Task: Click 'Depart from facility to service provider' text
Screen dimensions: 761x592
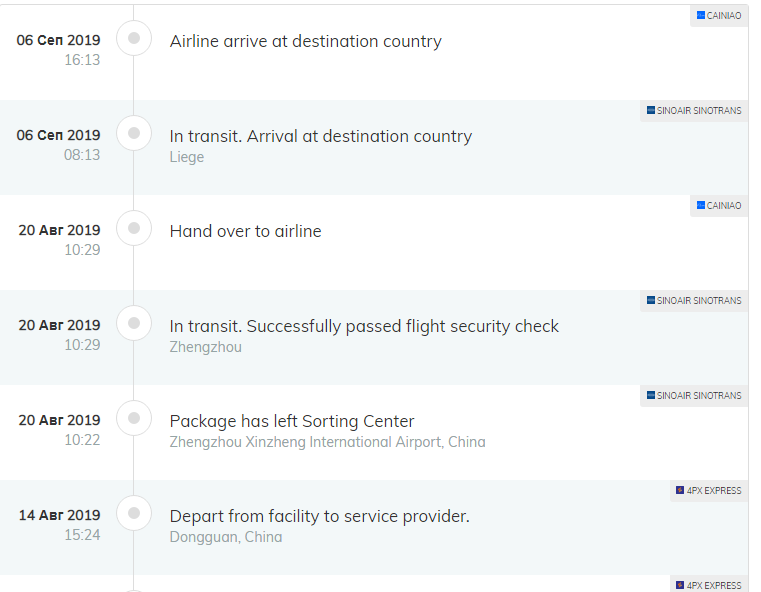Action: coord(320,516)
